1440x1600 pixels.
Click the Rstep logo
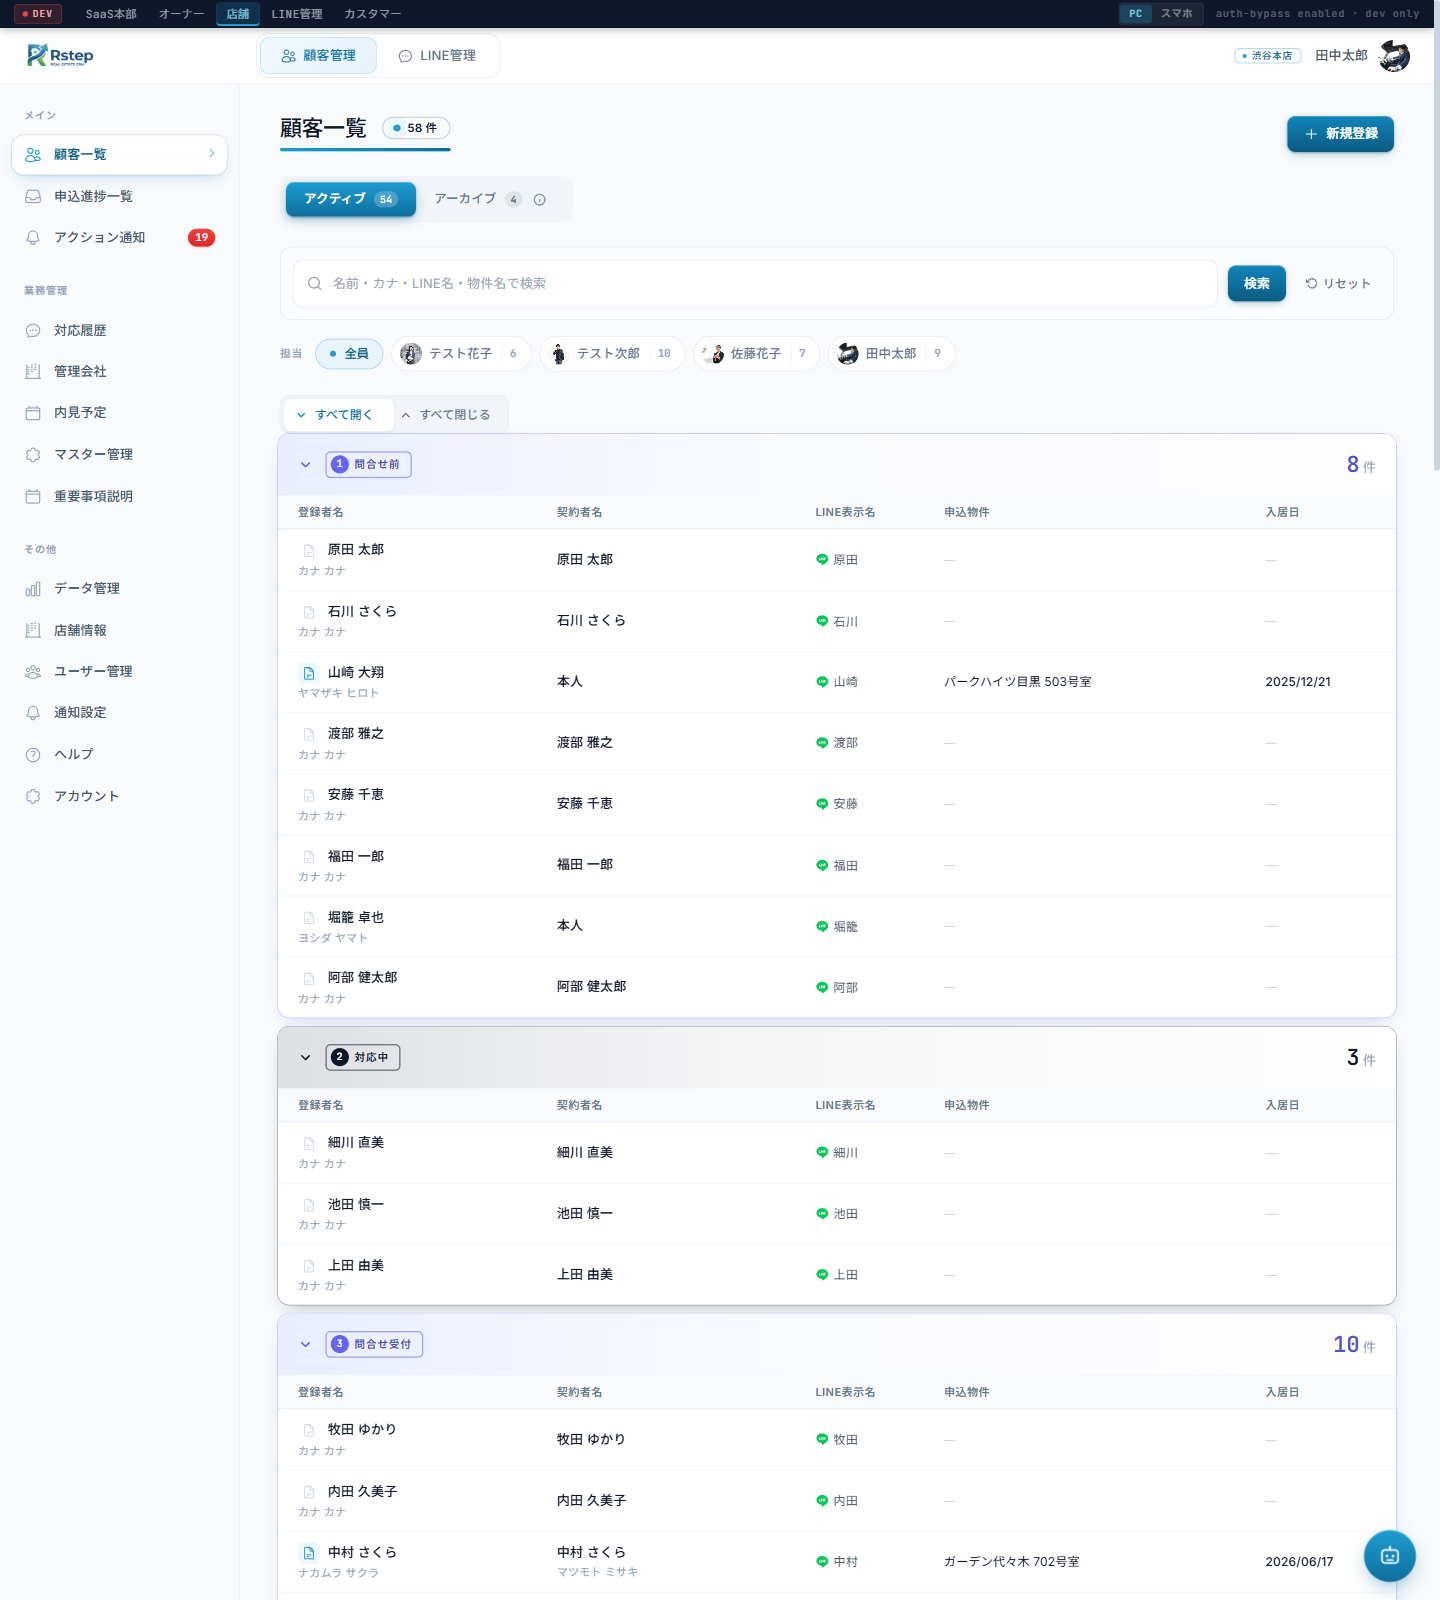[x=60, y=55]
